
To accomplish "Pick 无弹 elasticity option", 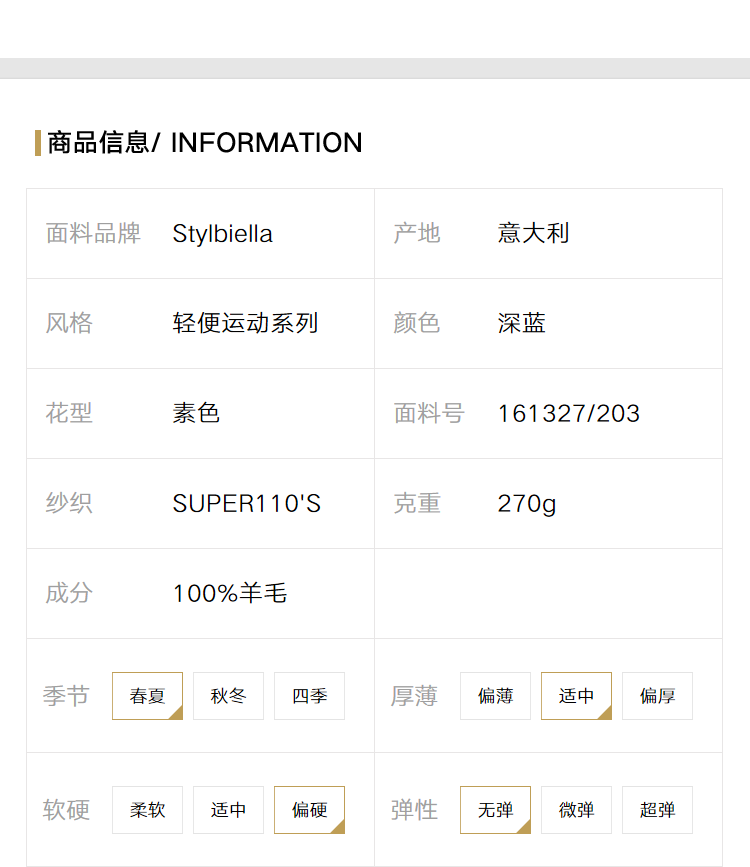I will [495, 809].
